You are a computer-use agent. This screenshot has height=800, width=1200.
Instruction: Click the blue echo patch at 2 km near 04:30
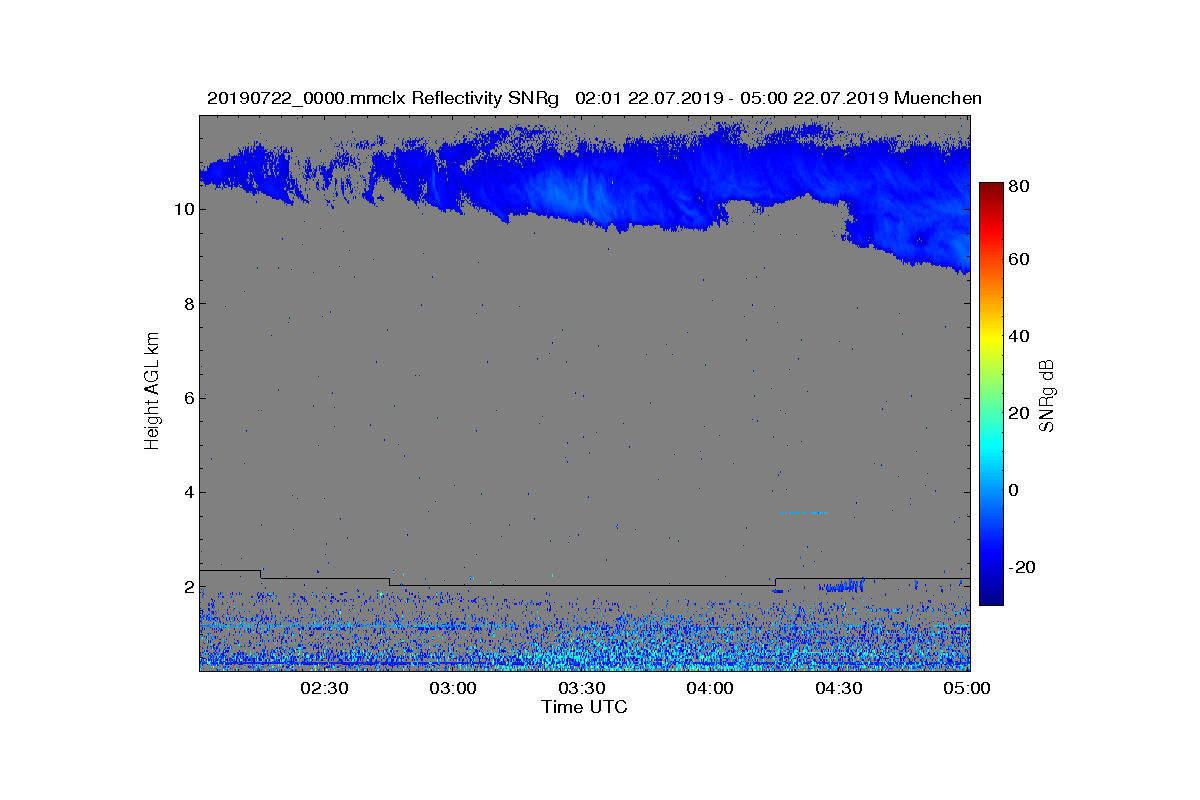click(x=840, y=586)
